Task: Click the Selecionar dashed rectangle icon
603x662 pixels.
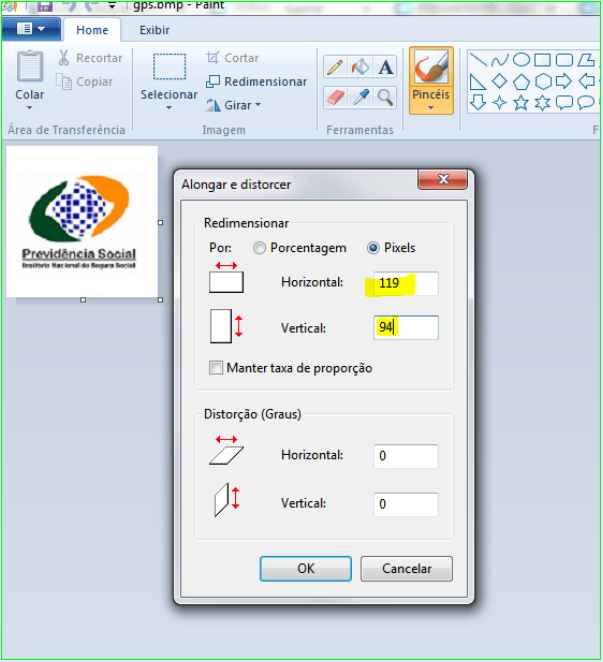Action: [169, 67]
